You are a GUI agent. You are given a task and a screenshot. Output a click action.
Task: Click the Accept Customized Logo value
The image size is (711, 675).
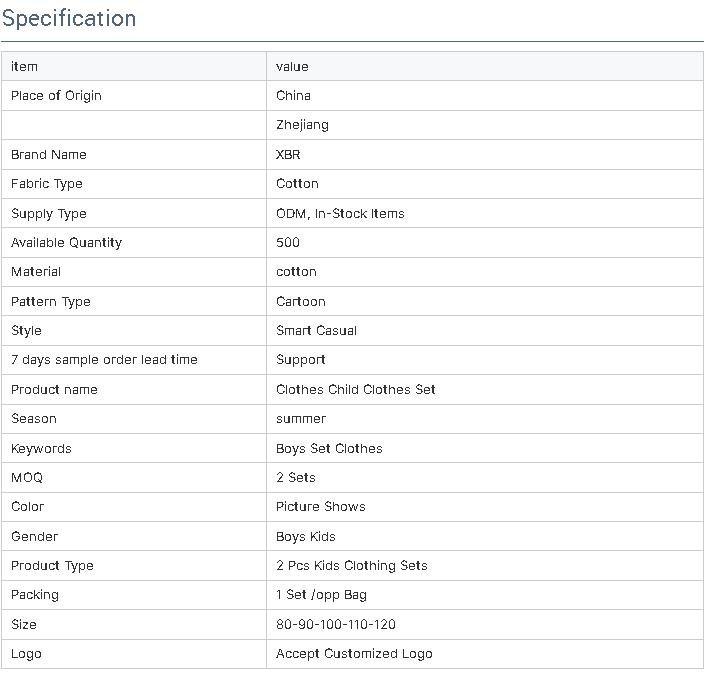tap(354, 654)
